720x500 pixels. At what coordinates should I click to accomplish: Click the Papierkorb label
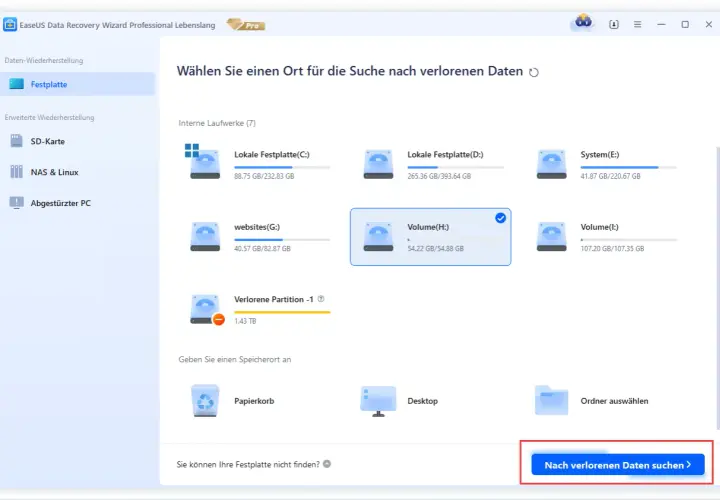click(x=254, y=401)
